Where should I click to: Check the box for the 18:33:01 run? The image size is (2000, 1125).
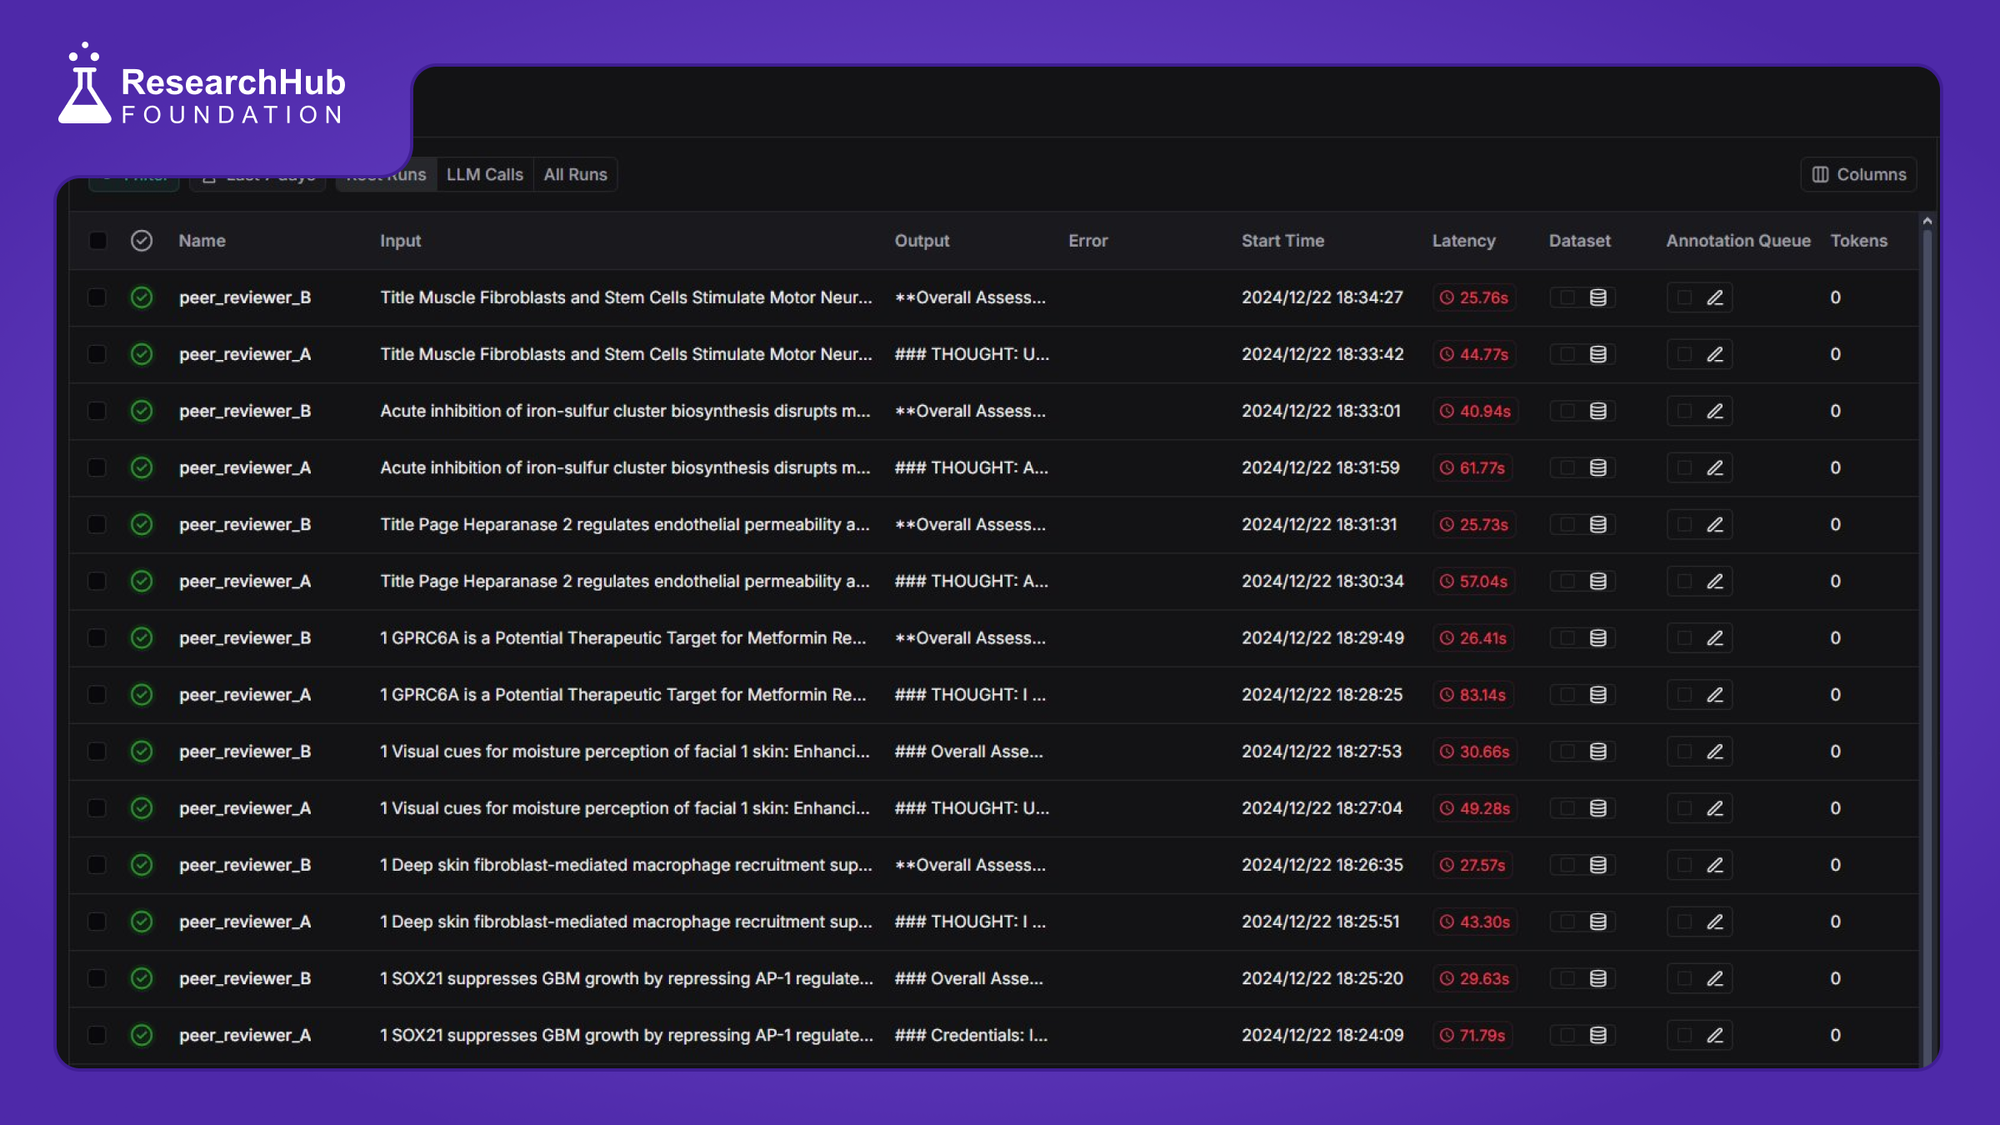coord(97,411)
